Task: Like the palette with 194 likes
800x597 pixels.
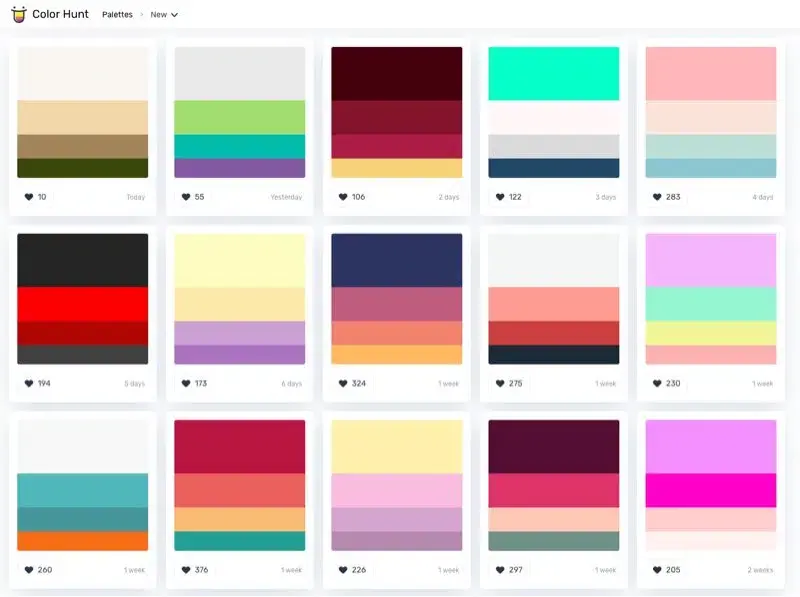Action: coord(38,383)
